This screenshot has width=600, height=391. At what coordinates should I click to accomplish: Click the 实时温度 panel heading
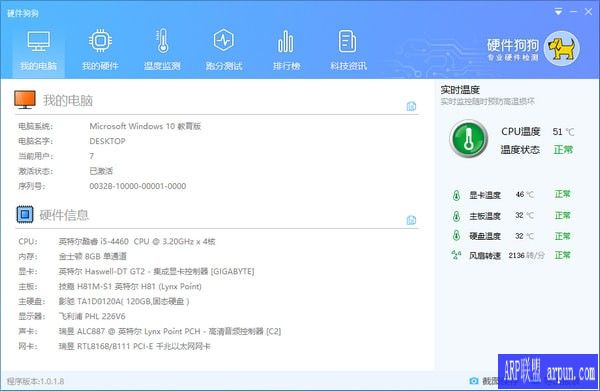click(460, 90)
